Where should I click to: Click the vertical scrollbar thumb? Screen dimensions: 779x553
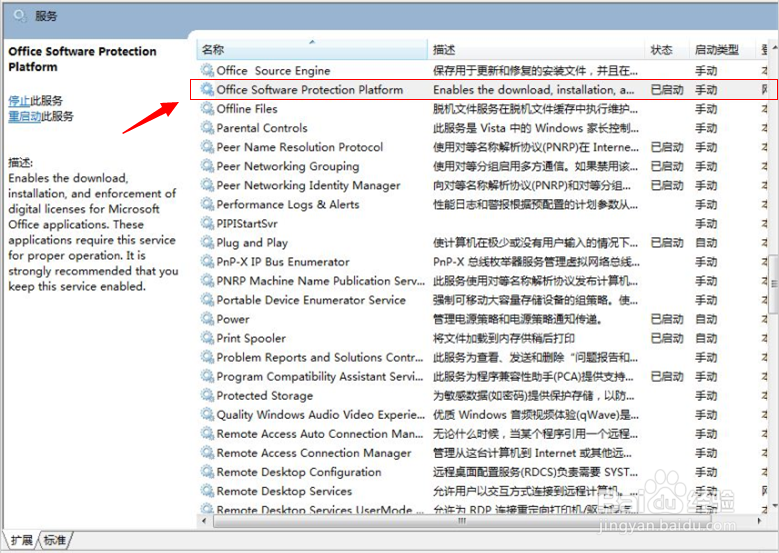click(774, 284)
